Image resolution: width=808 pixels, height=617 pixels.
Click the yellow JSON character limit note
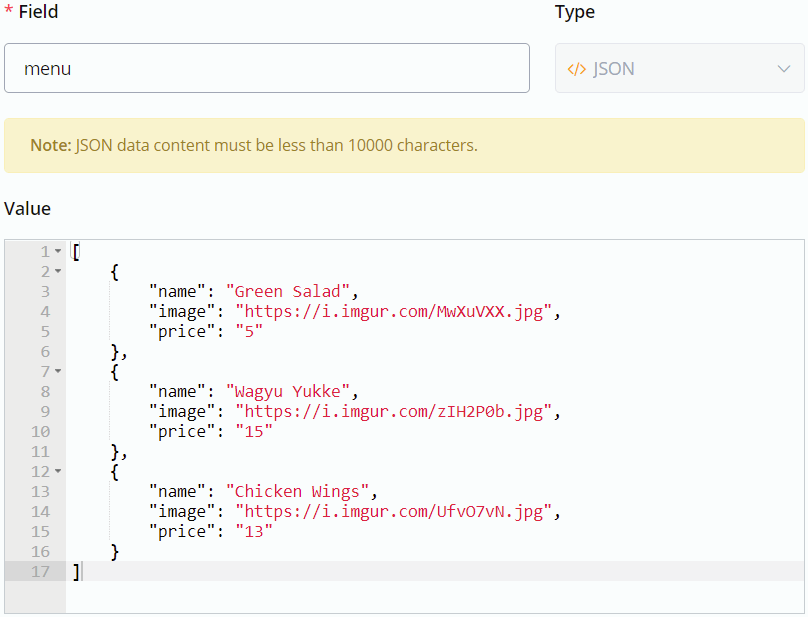[404, 145]
